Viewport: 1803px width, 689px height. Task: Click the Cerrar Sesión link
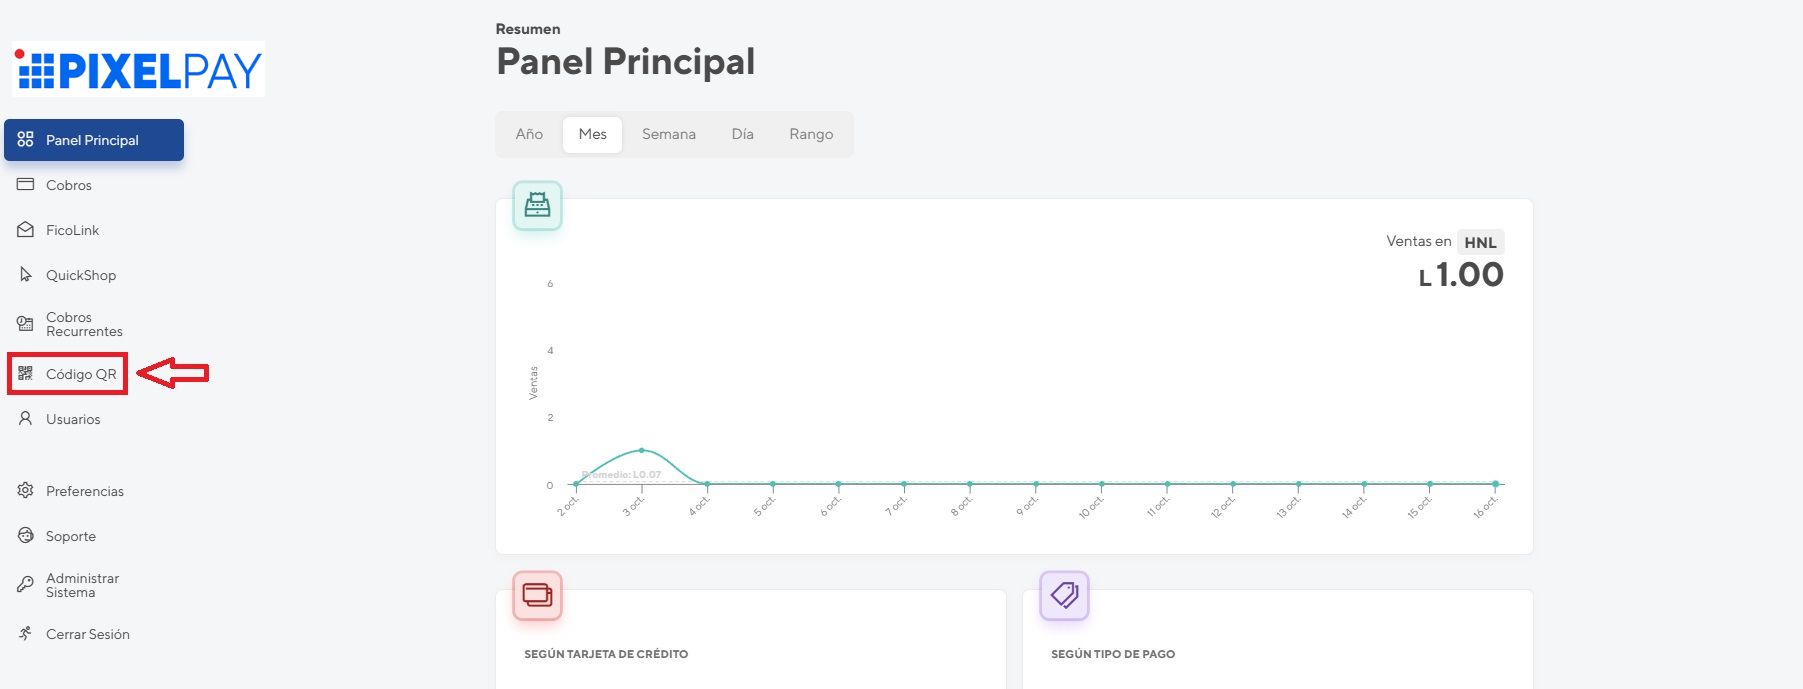click(x=88, y=634)
